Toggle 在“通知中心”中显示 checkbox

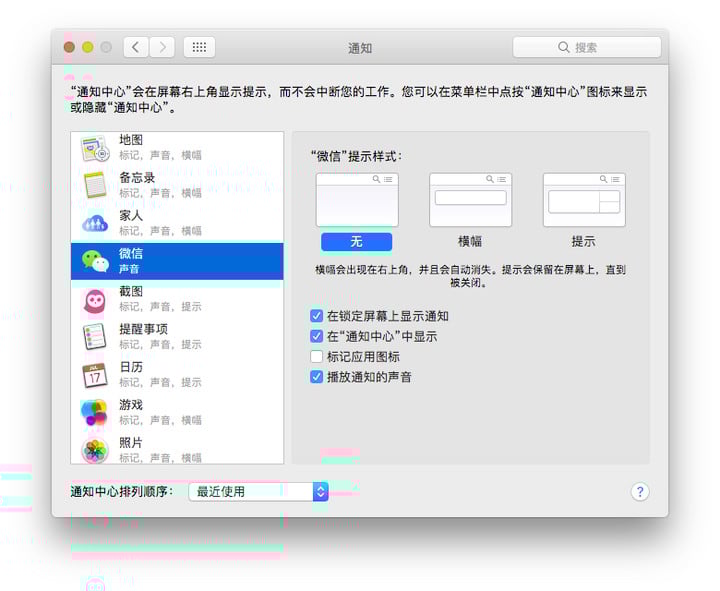(316, 336)
